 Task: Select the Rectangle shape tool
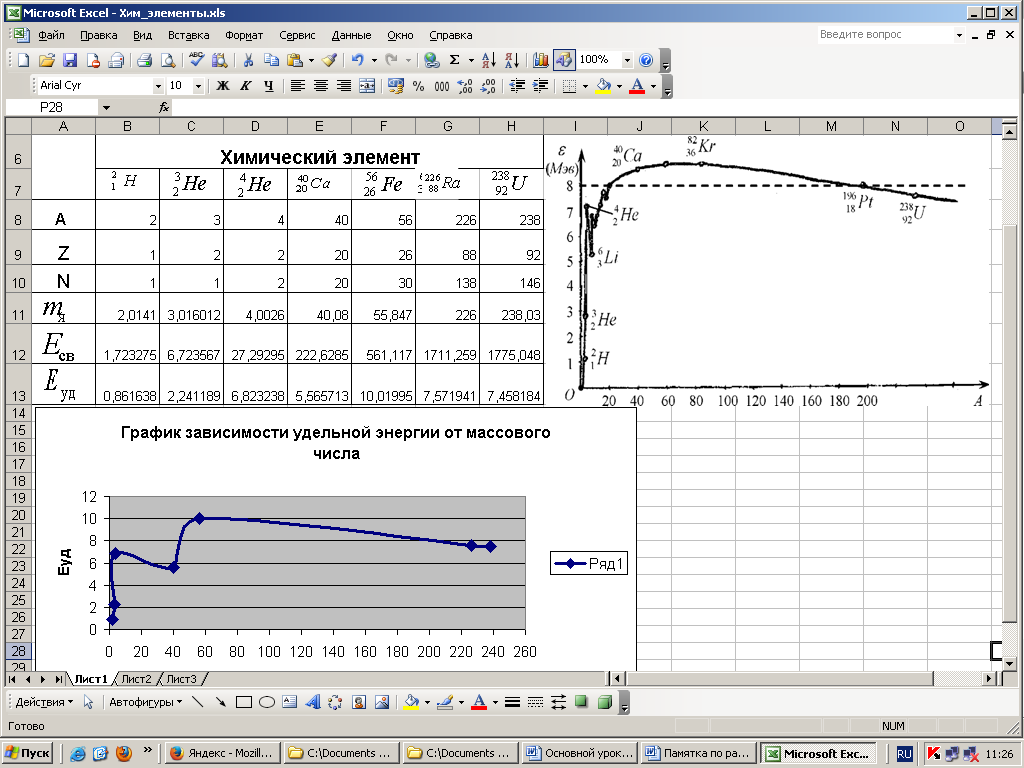(x=244, y=702)
